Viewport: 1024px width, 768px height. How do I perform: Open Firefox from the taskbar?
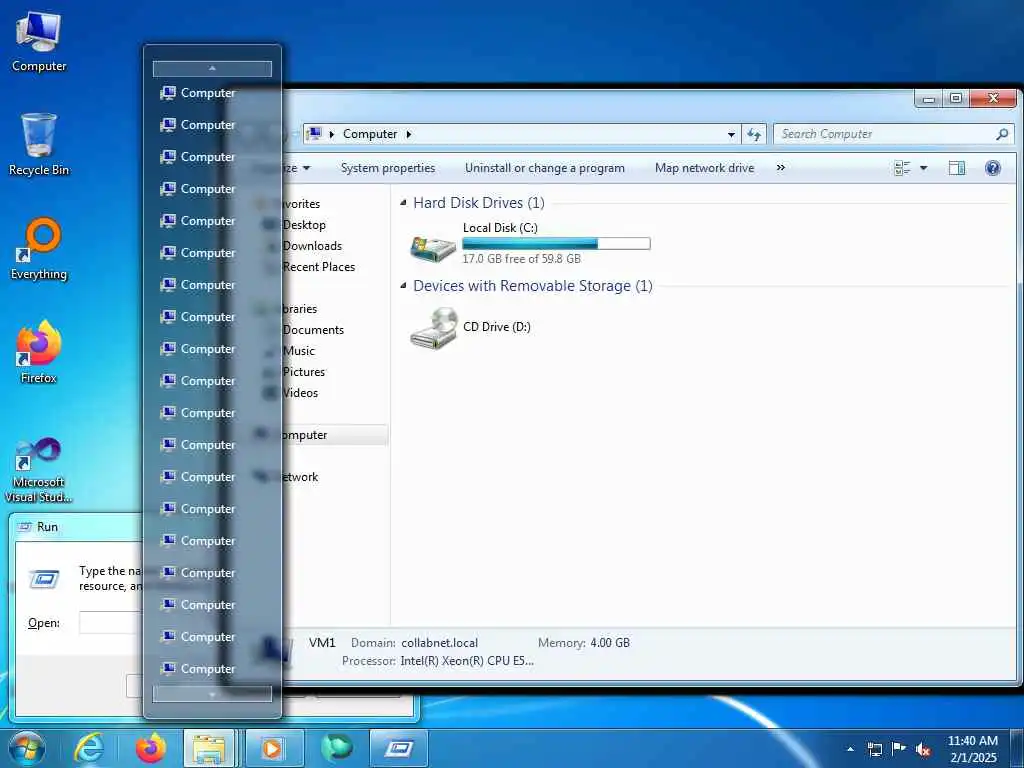point(150,748)
